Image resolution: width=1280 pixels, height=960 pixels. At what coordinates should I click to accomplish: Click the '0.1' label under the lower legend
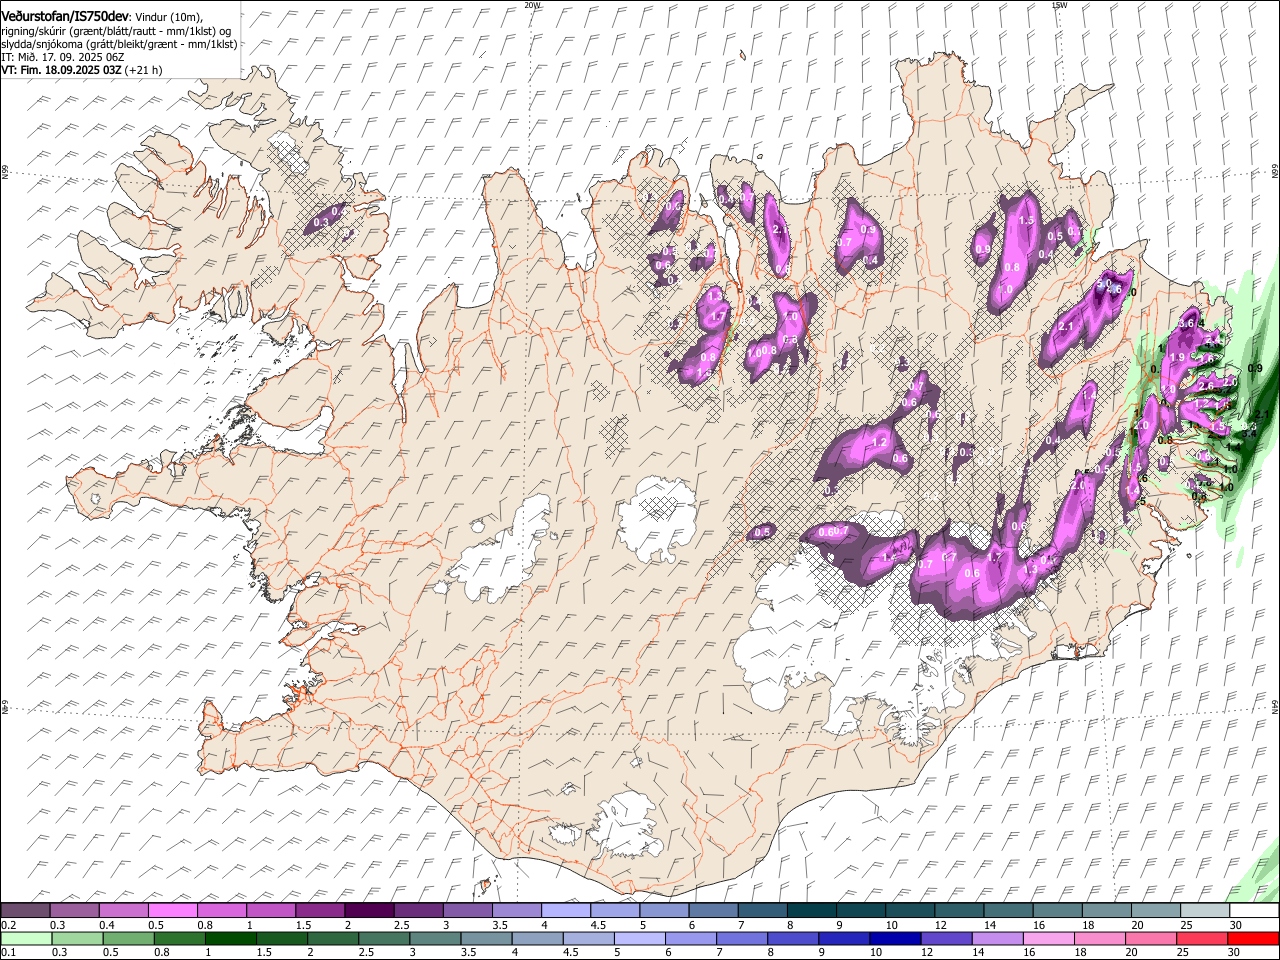point(9,952)
